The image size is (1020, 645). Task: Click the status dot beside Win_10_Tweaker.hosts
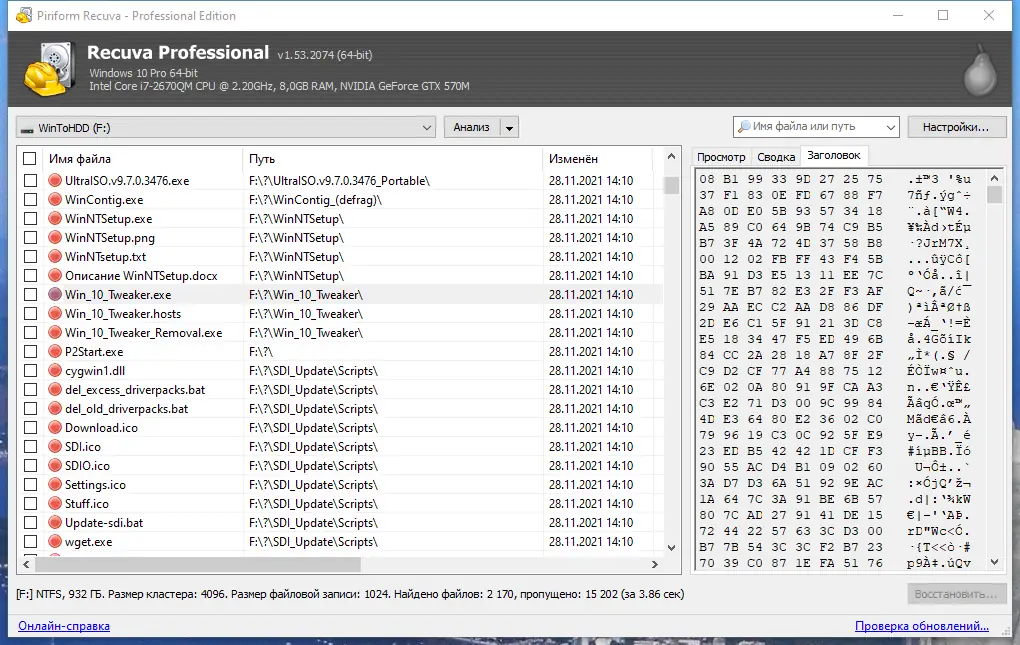click(55, 313)
